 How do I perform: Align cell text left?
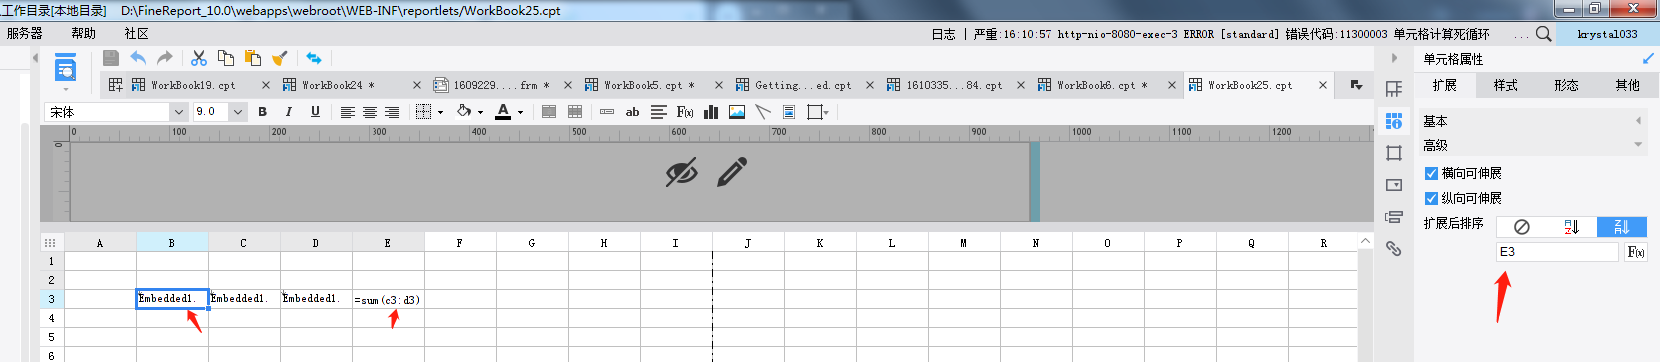click(x=348, y=112)
